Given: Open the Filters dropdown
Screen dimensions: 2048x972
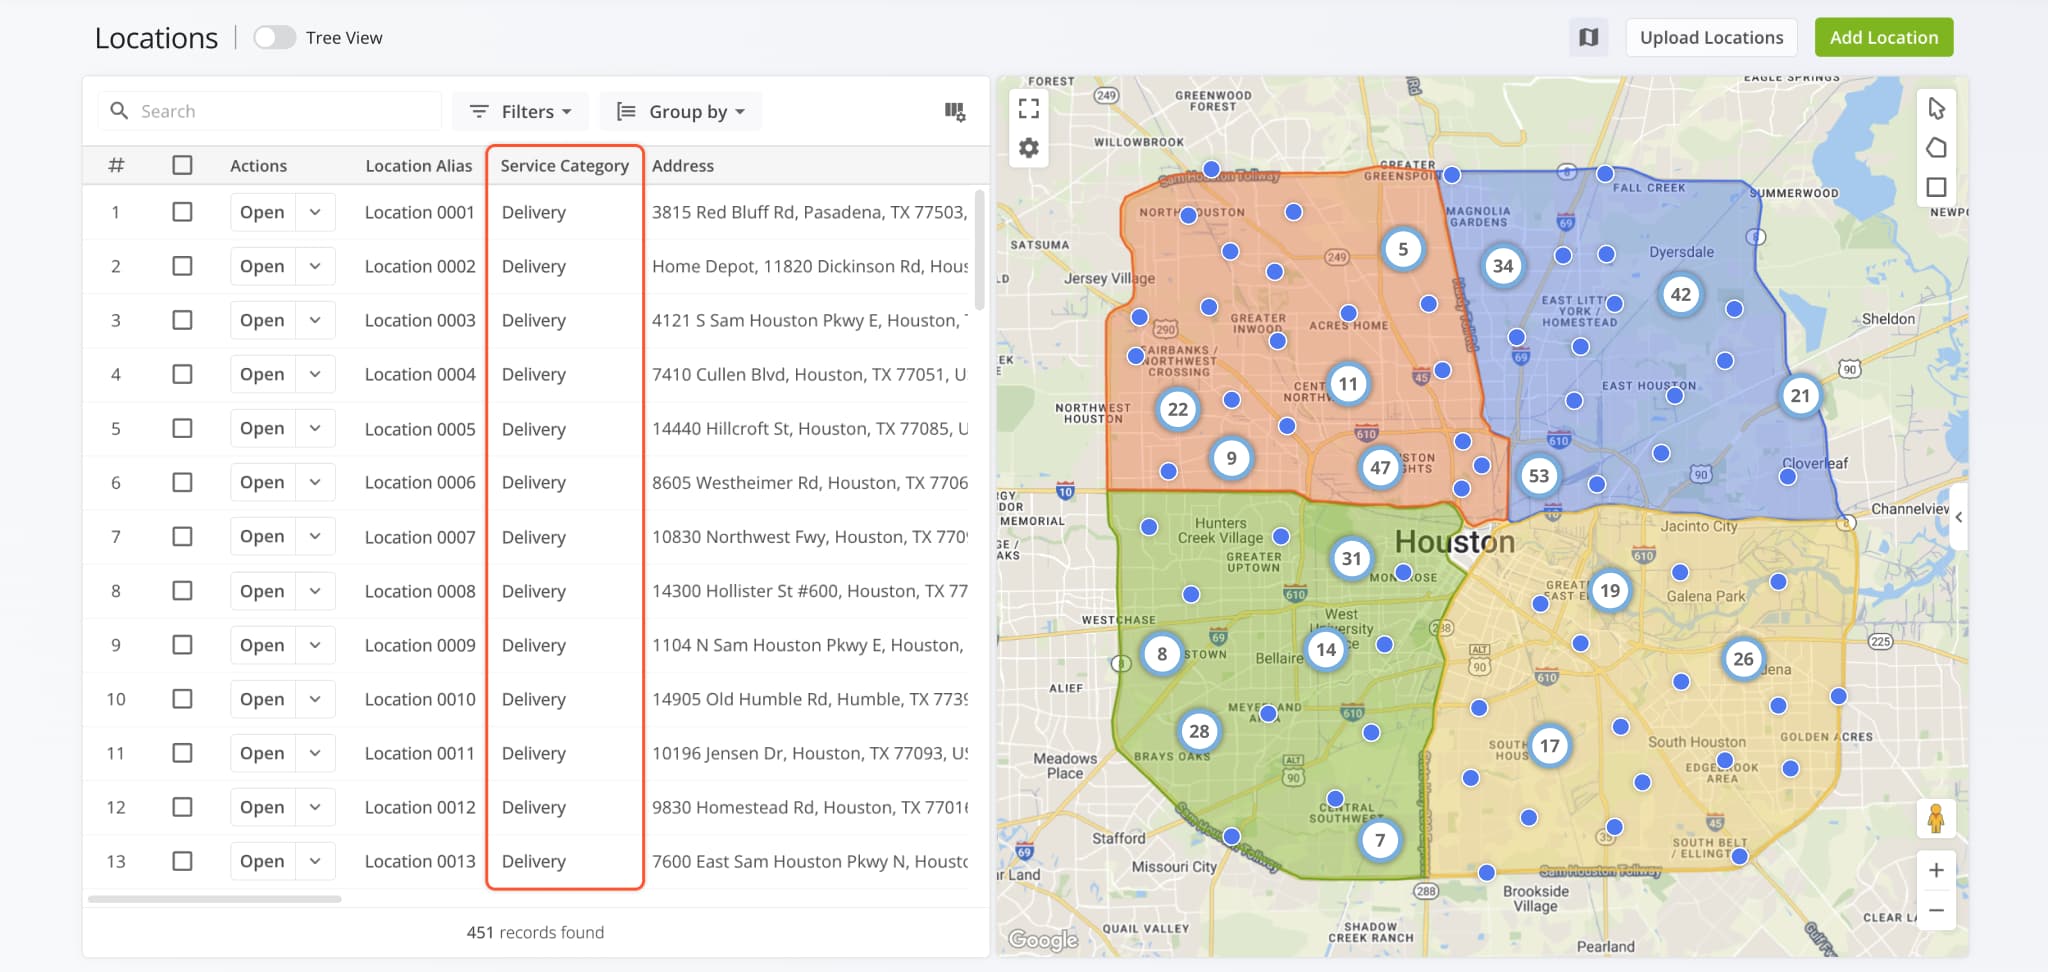Looking at the screenshot, I should [x=520, y=111].
